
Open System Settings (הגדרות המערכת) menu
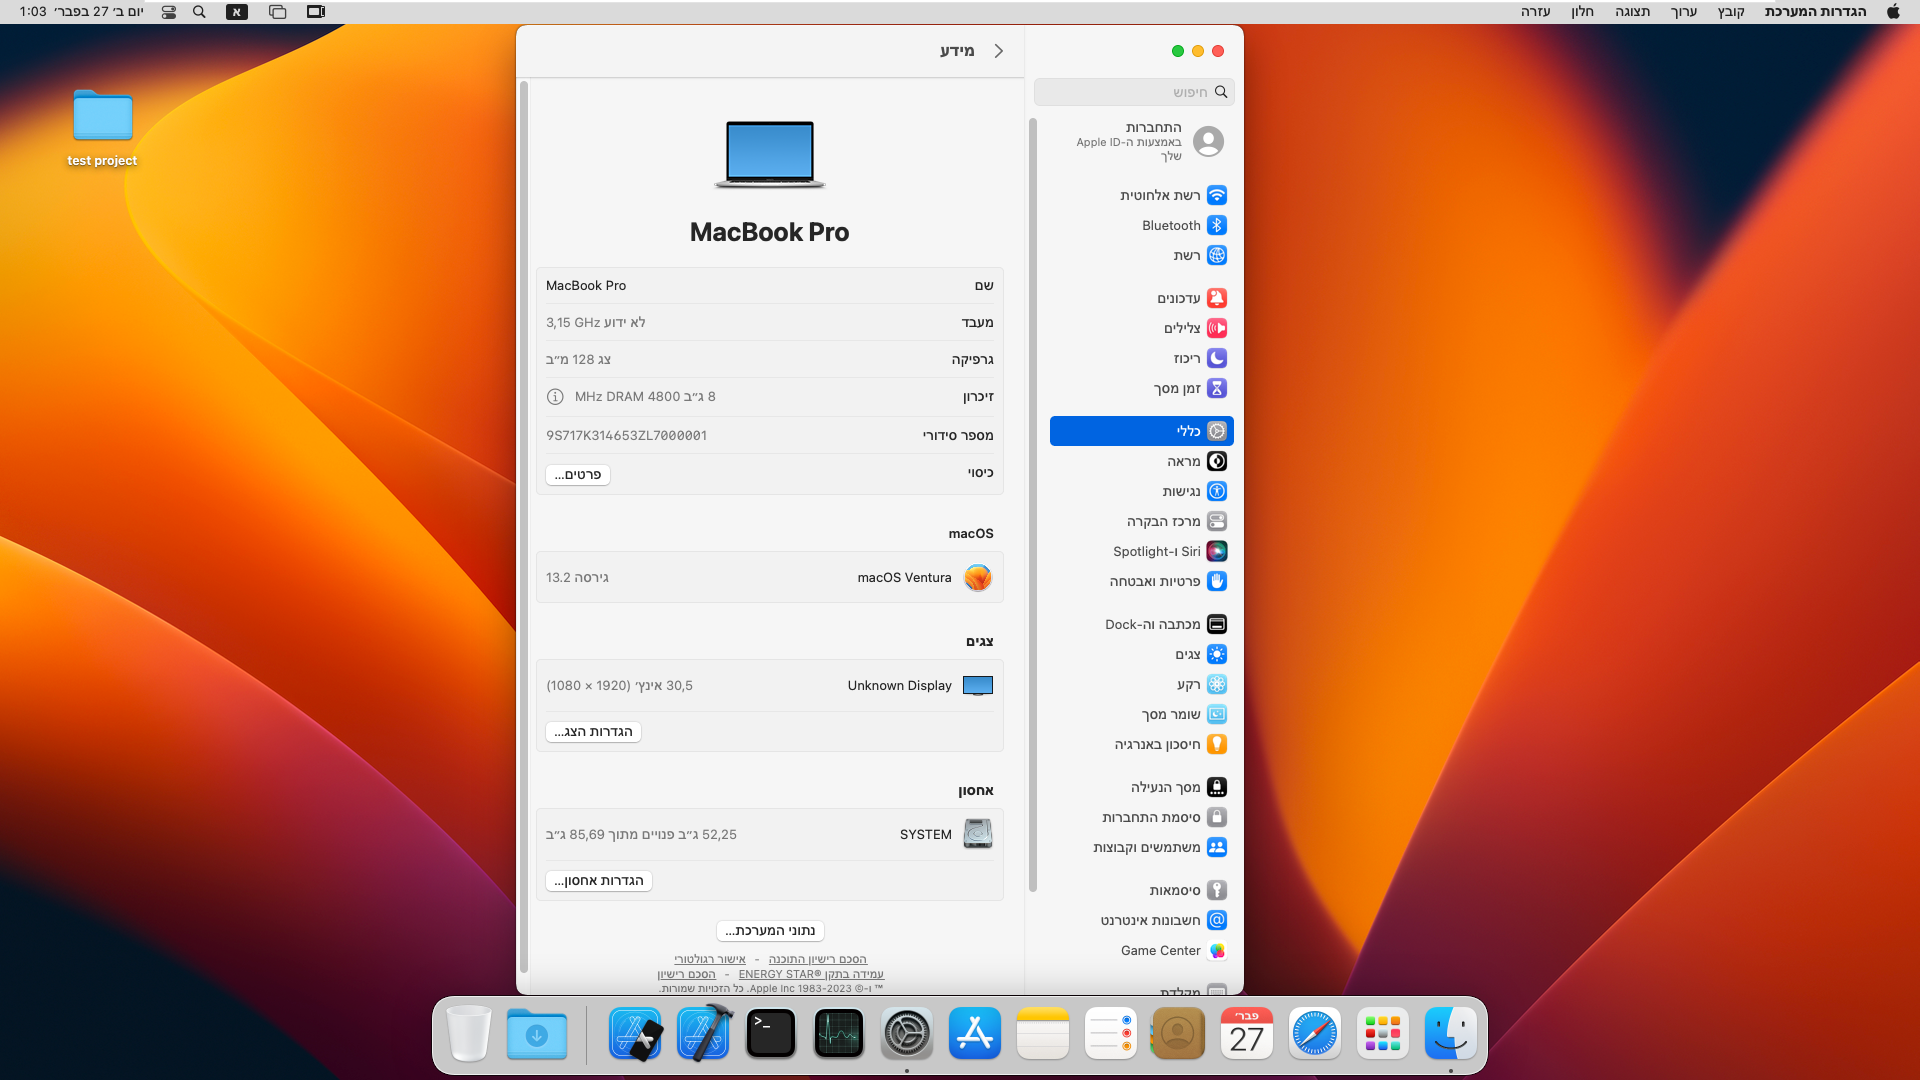pyautogui.click(x=1815, y=12)
